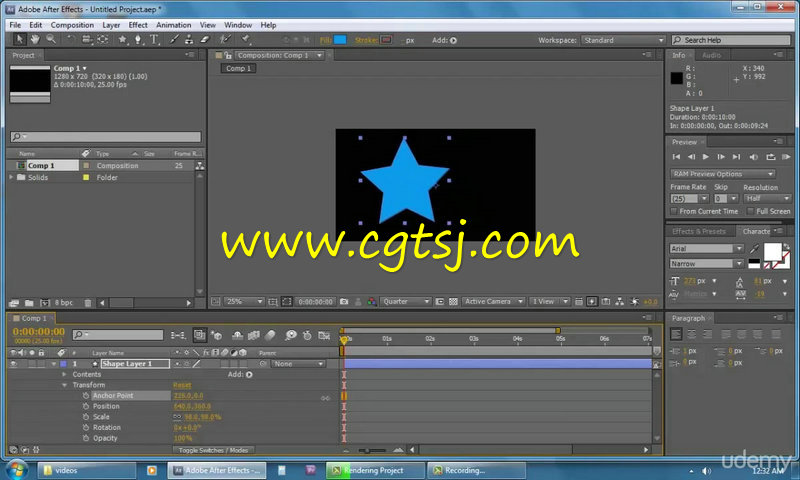Viewport: 800px width, 480px height.
Task: Click the Fill color swatch in toolbar
Action: [340, 40]
